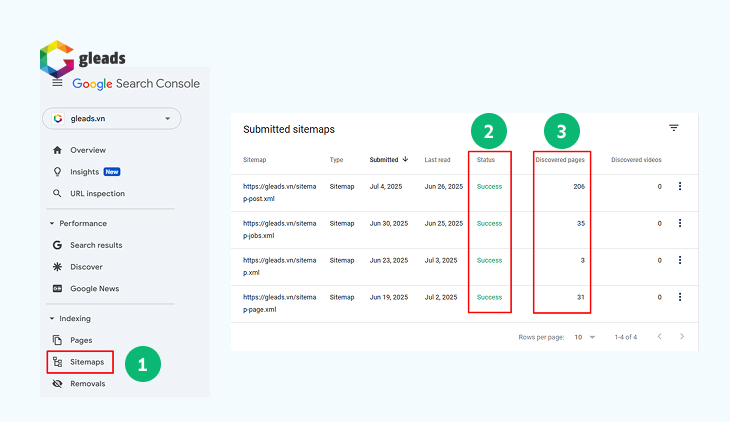Screen dimensions: 730x422
Task: Open Rows per page dropdown
Action: (x=585, y=337)
